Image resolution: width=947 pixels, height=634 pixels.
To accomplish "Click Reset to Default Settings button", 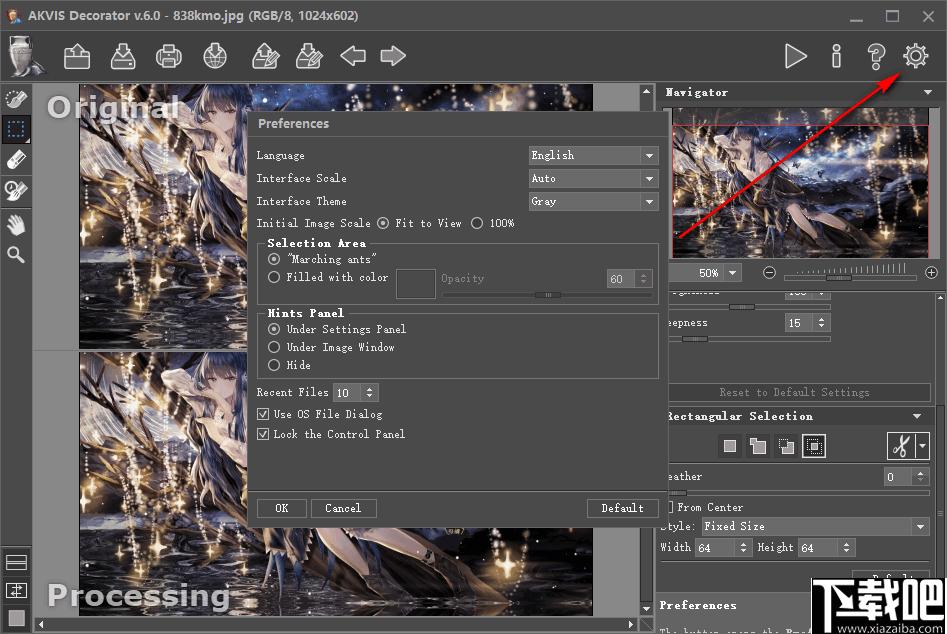I will 795,392.
